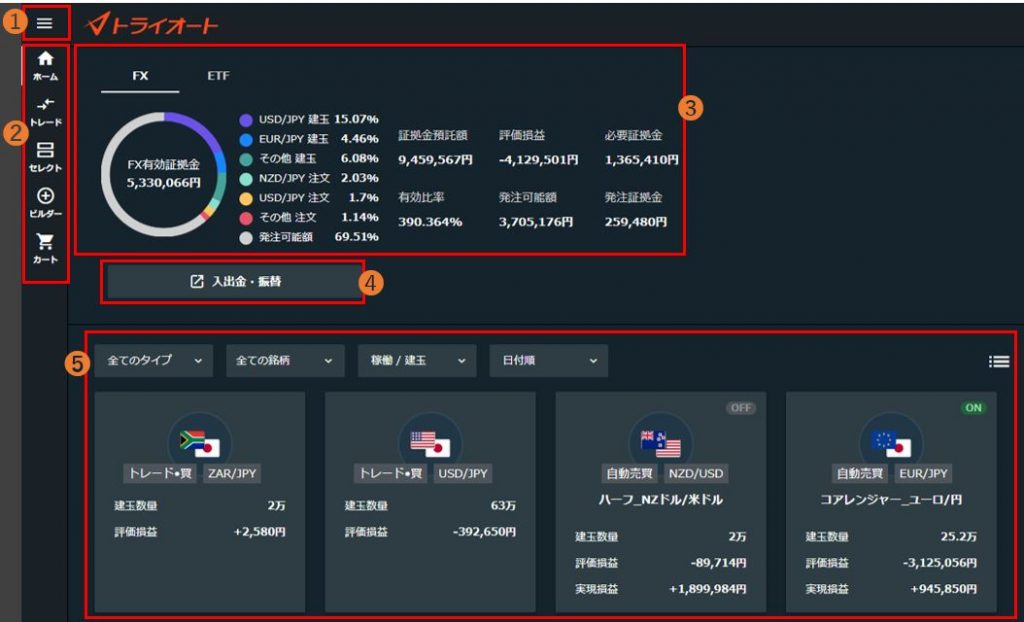This screenshot has width=1024, height=622.
Task: Click the -392,650円 loss on USD/JPY card
Action: pos(484,532)
